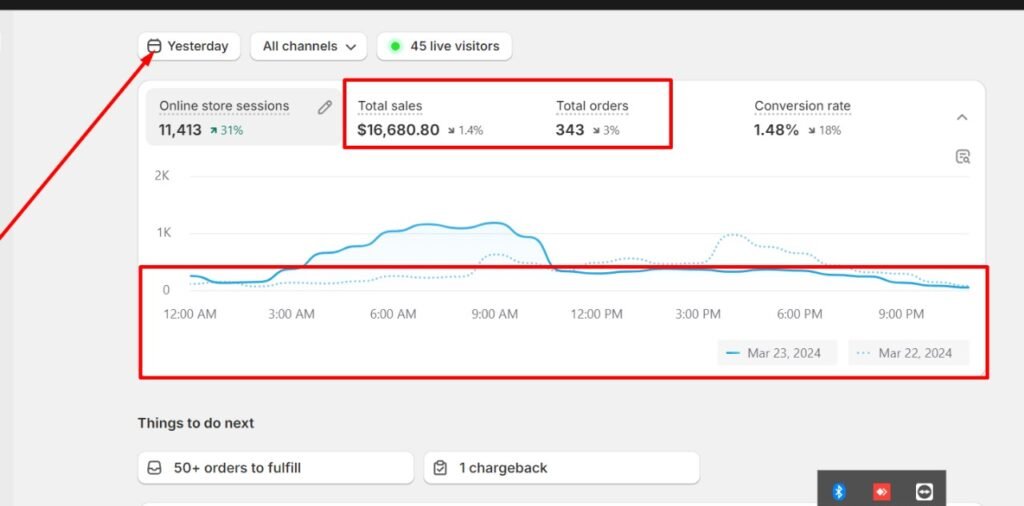Viewport: 1024px width, 506px height.
Task: Click the 11,413 sessions value
Action: pyautogui.click(x=180, y=130)
